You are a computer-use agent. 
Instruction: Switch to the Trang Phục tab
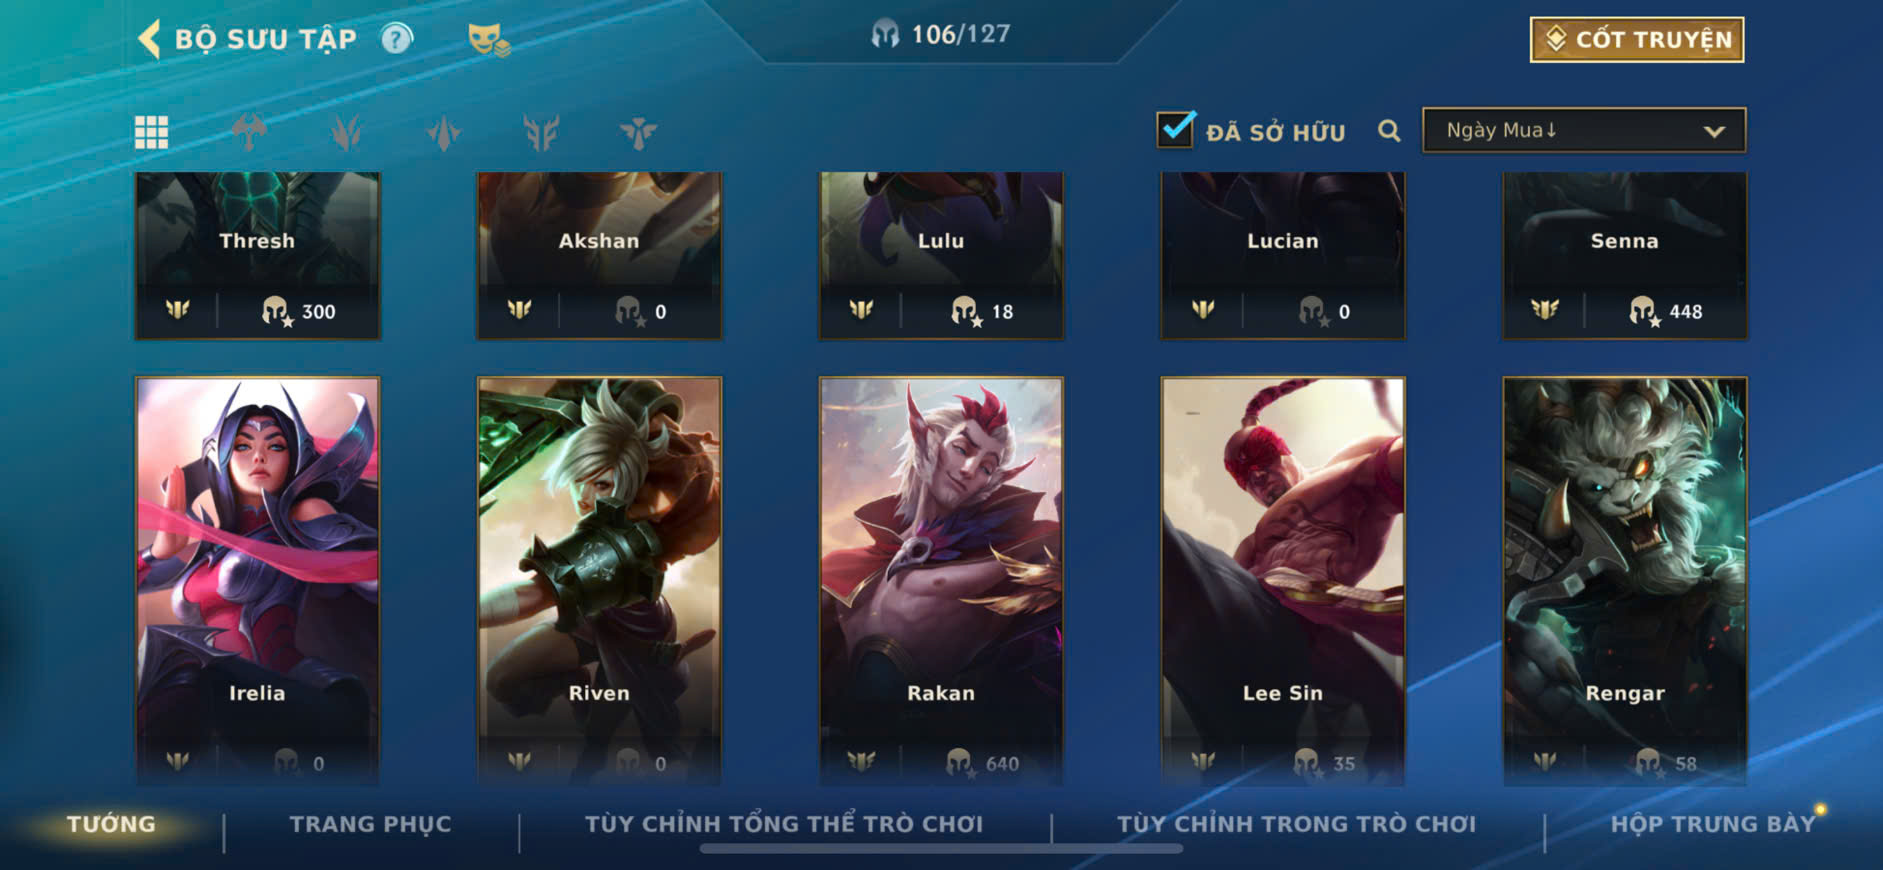[371, 824]
